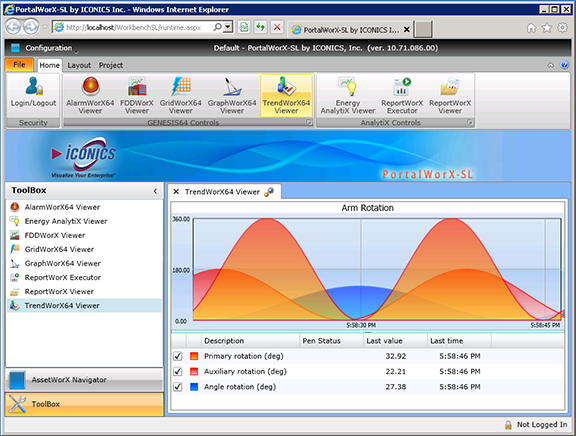Uncheck the Auxiliary rotation pen checkbox

[x=178, y=371]
